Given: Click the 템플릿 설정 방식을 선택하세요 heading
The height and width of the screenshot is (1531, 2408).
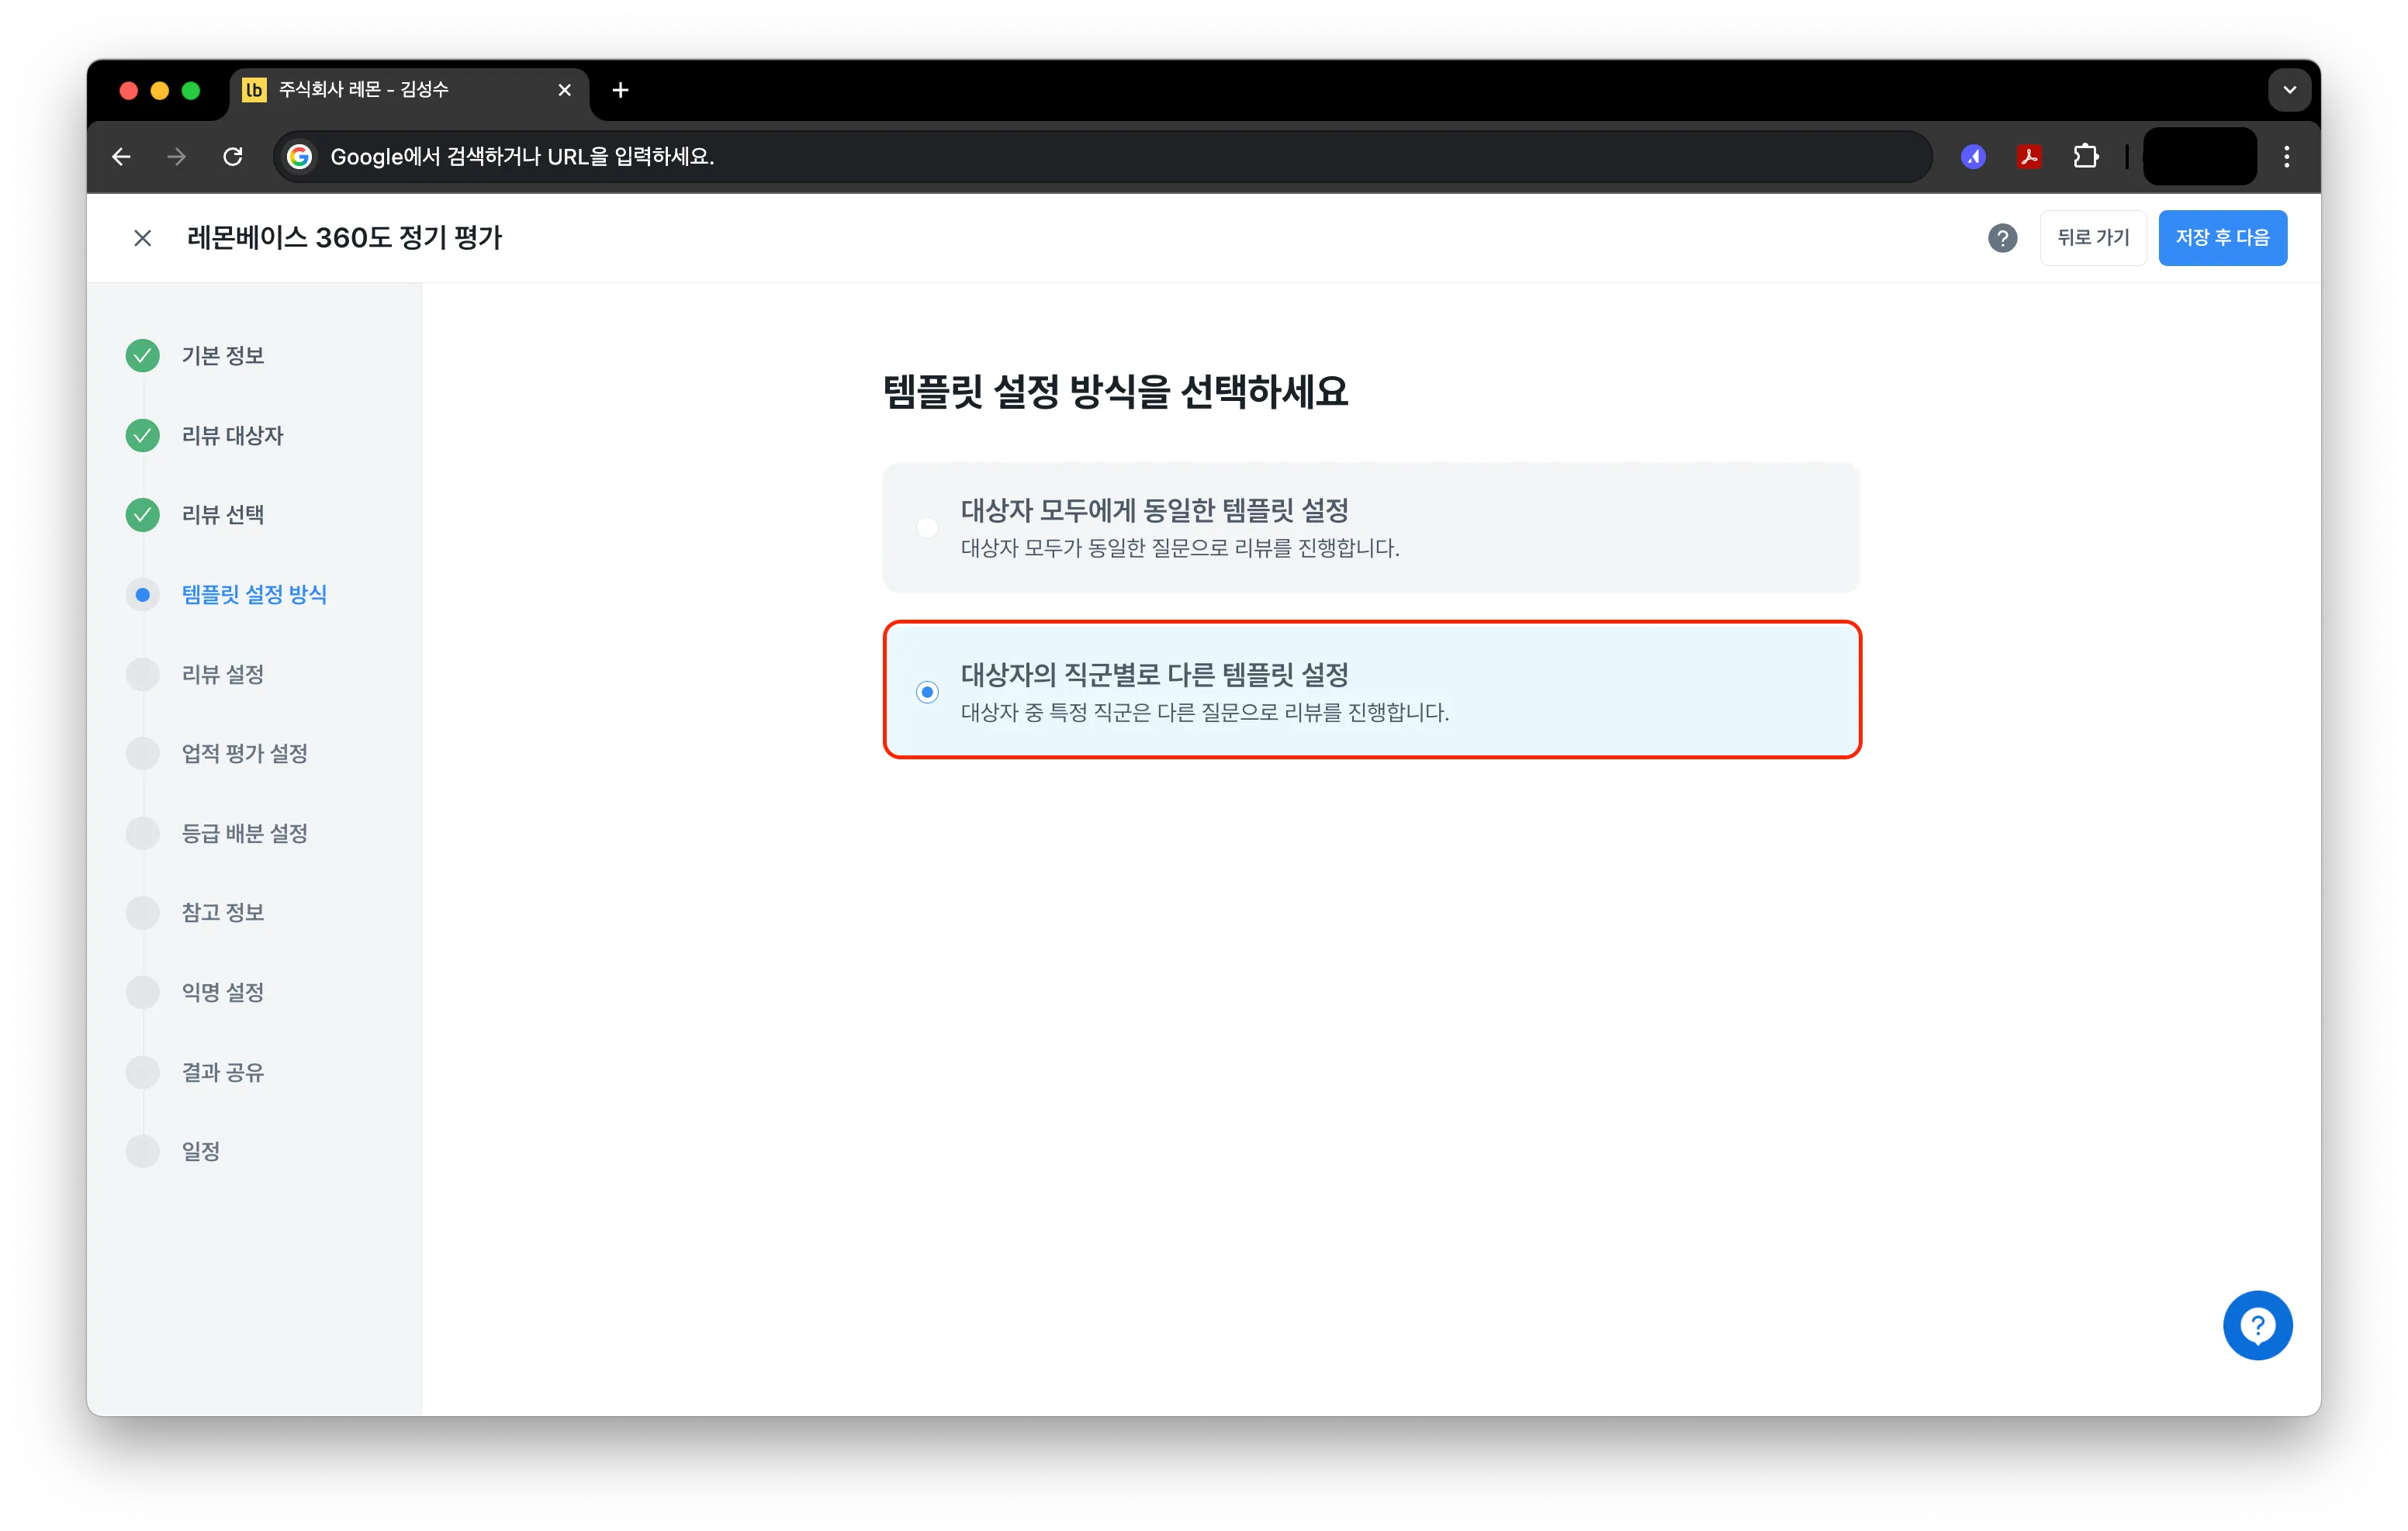Looking at the screenshot, I should point(1115,391).
